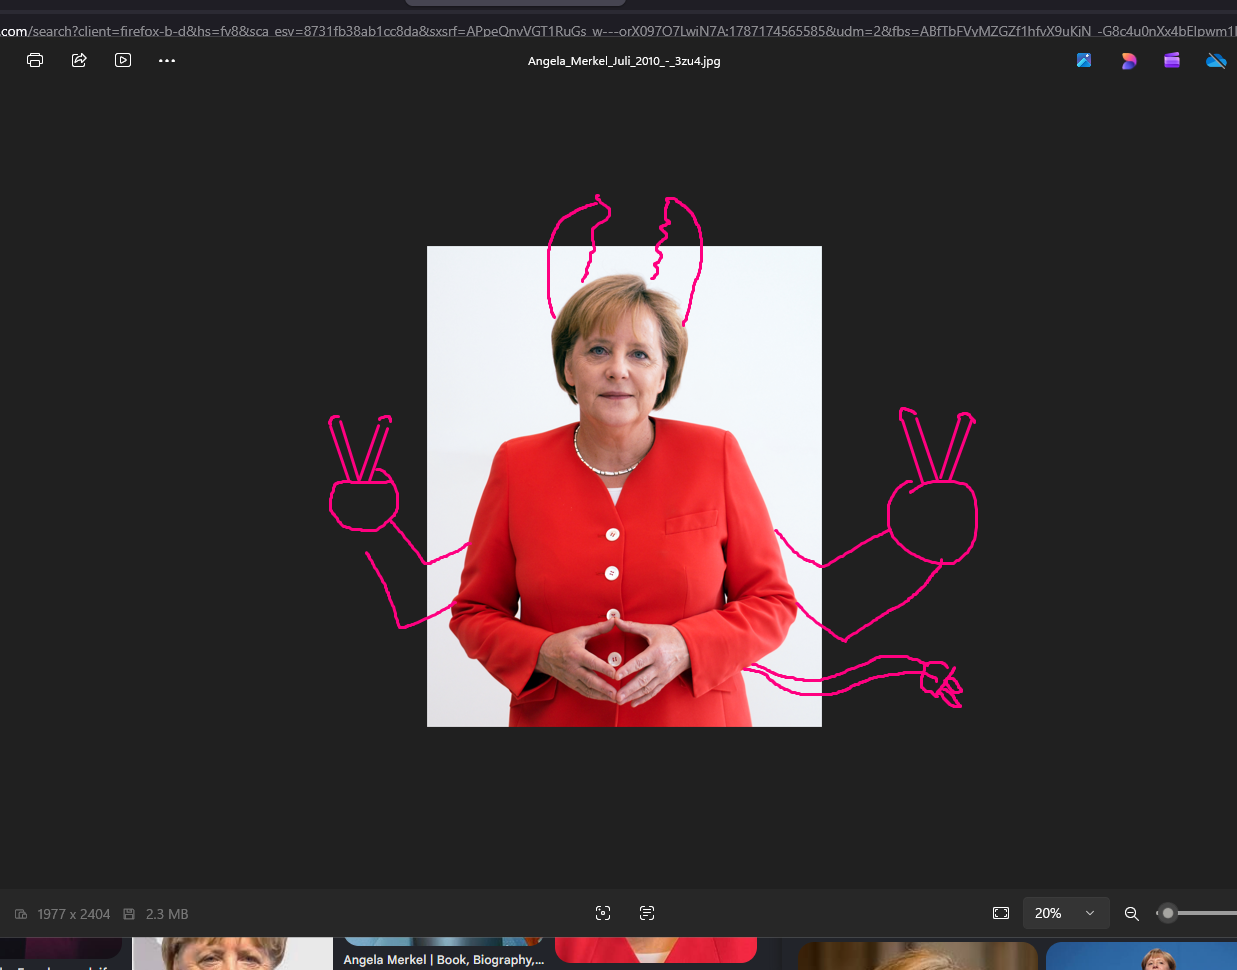The height and width of the screenshot is (970, 1237).
Task: Open image in the Paint editing app icon
Action: [1084, 60]
